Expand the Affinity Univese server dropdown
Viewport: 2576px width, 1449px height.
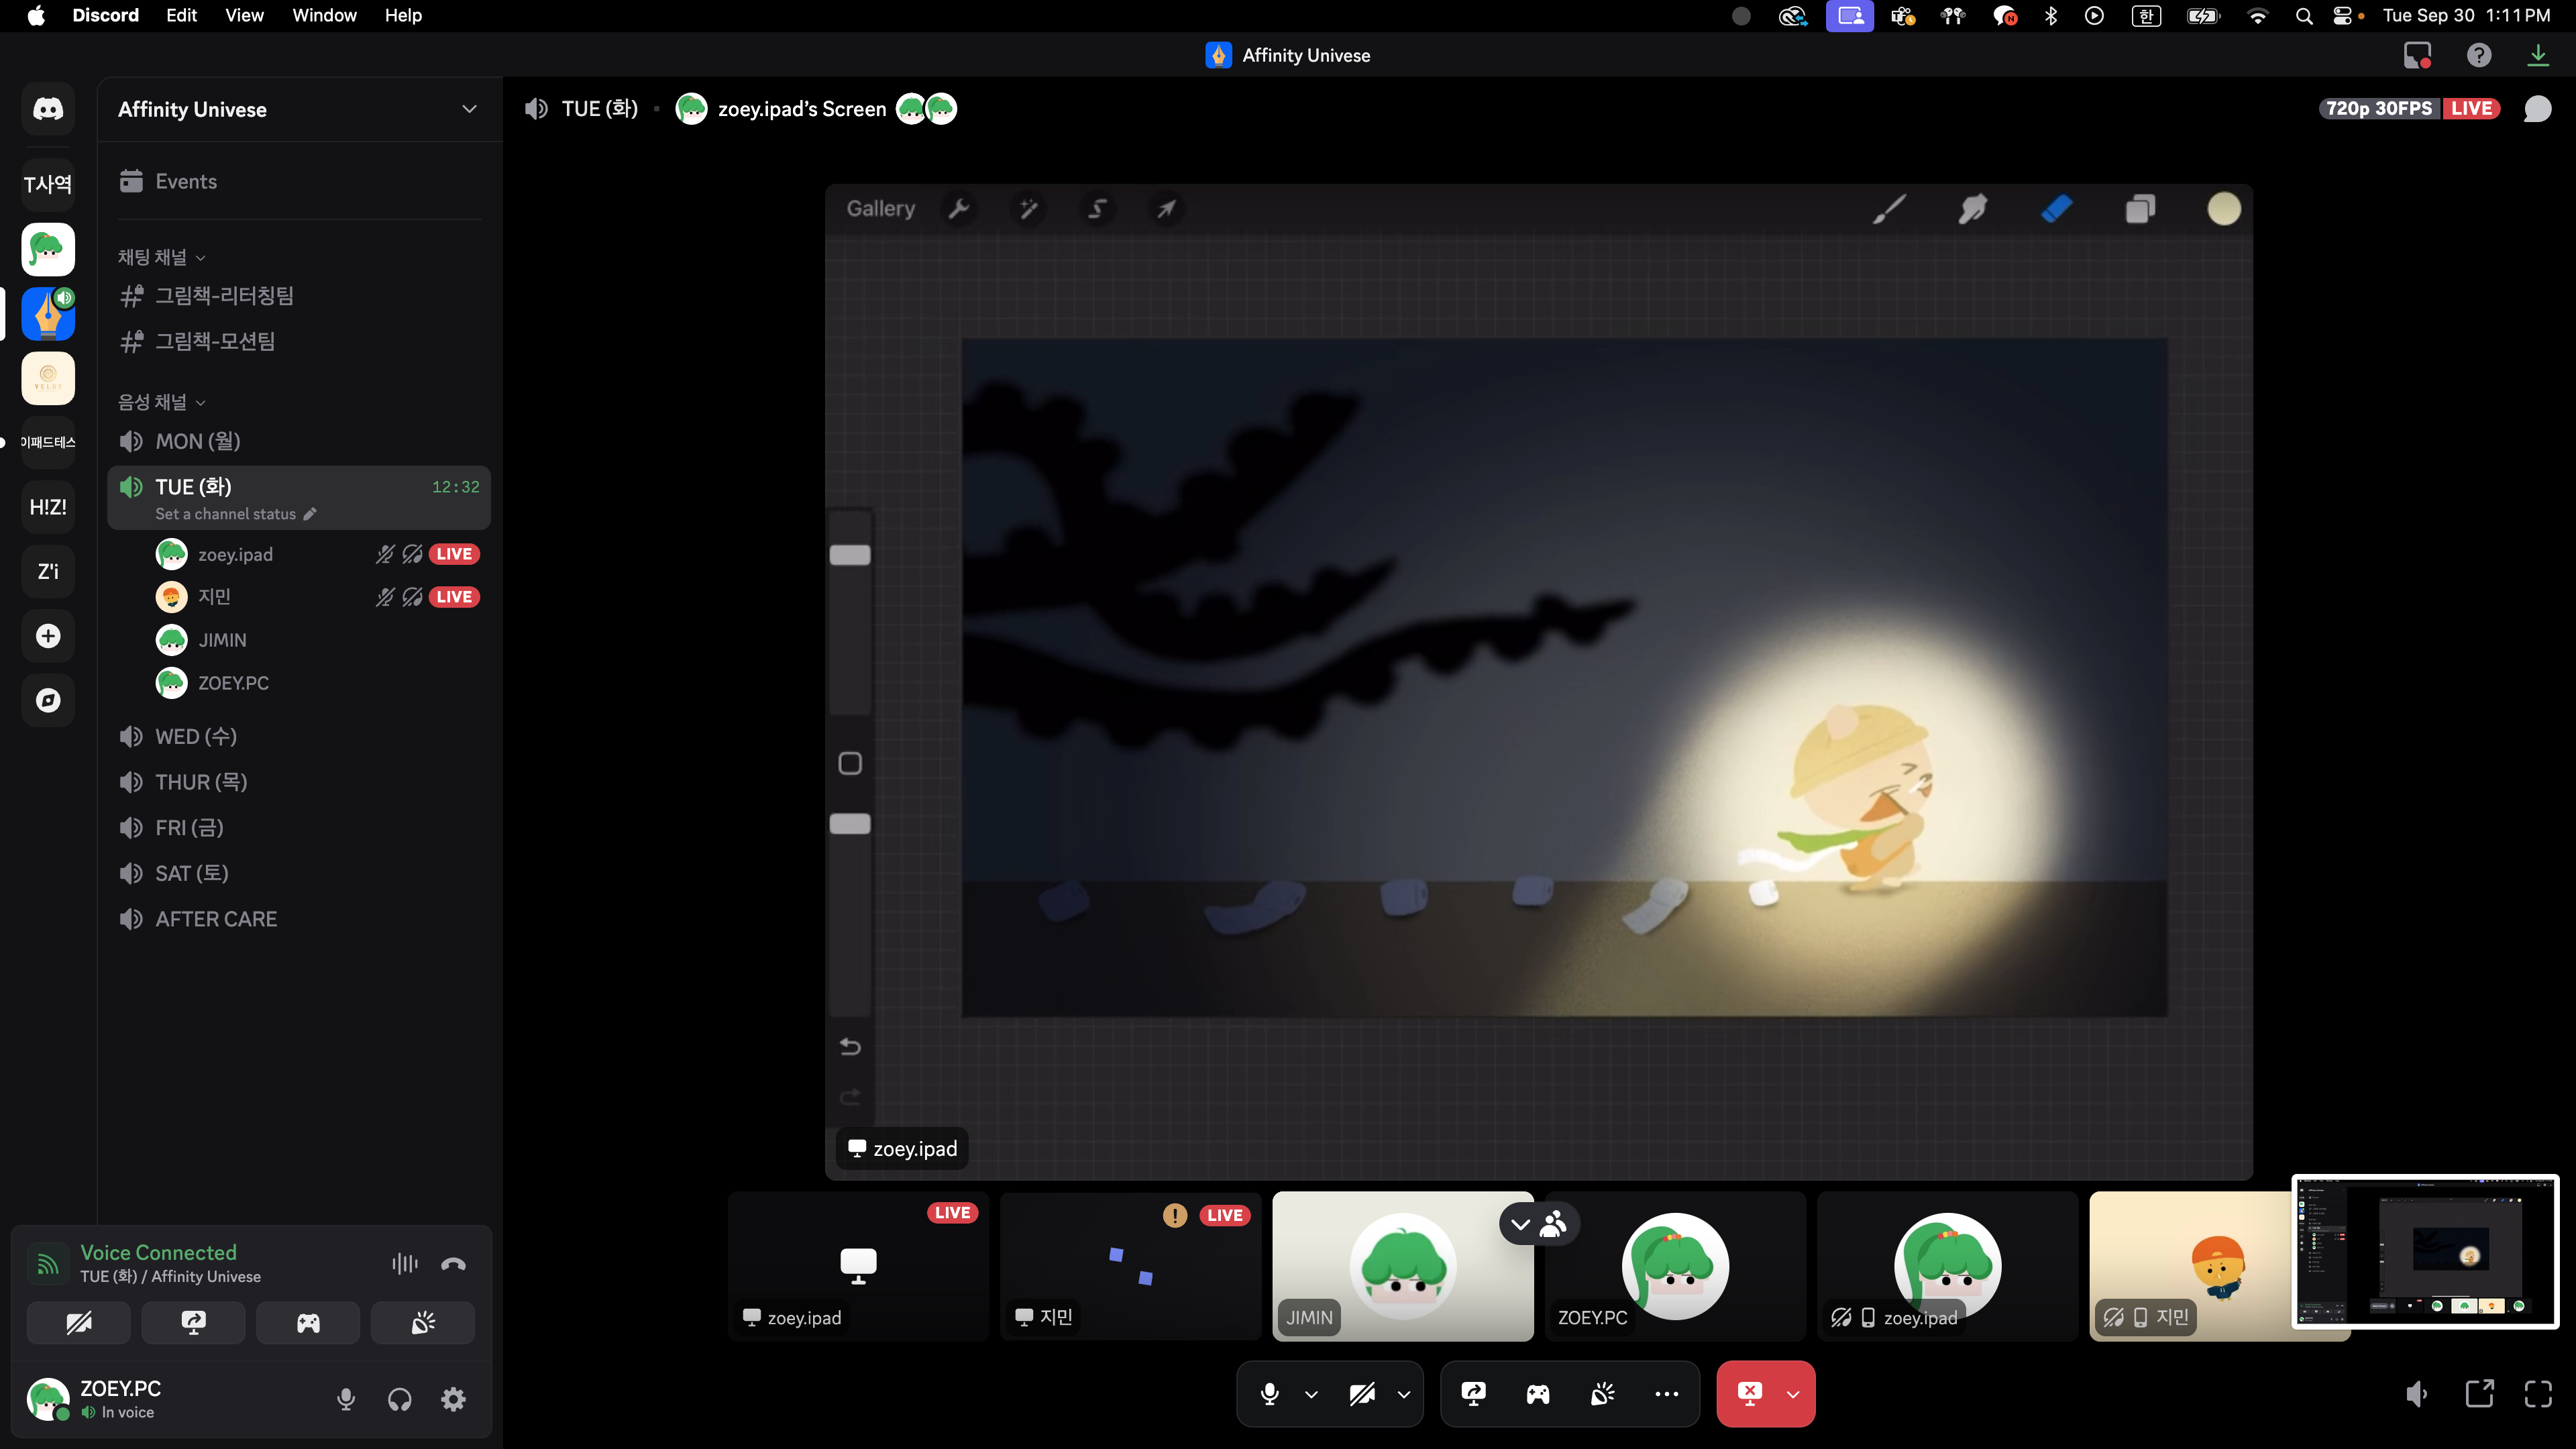[469, 109]
